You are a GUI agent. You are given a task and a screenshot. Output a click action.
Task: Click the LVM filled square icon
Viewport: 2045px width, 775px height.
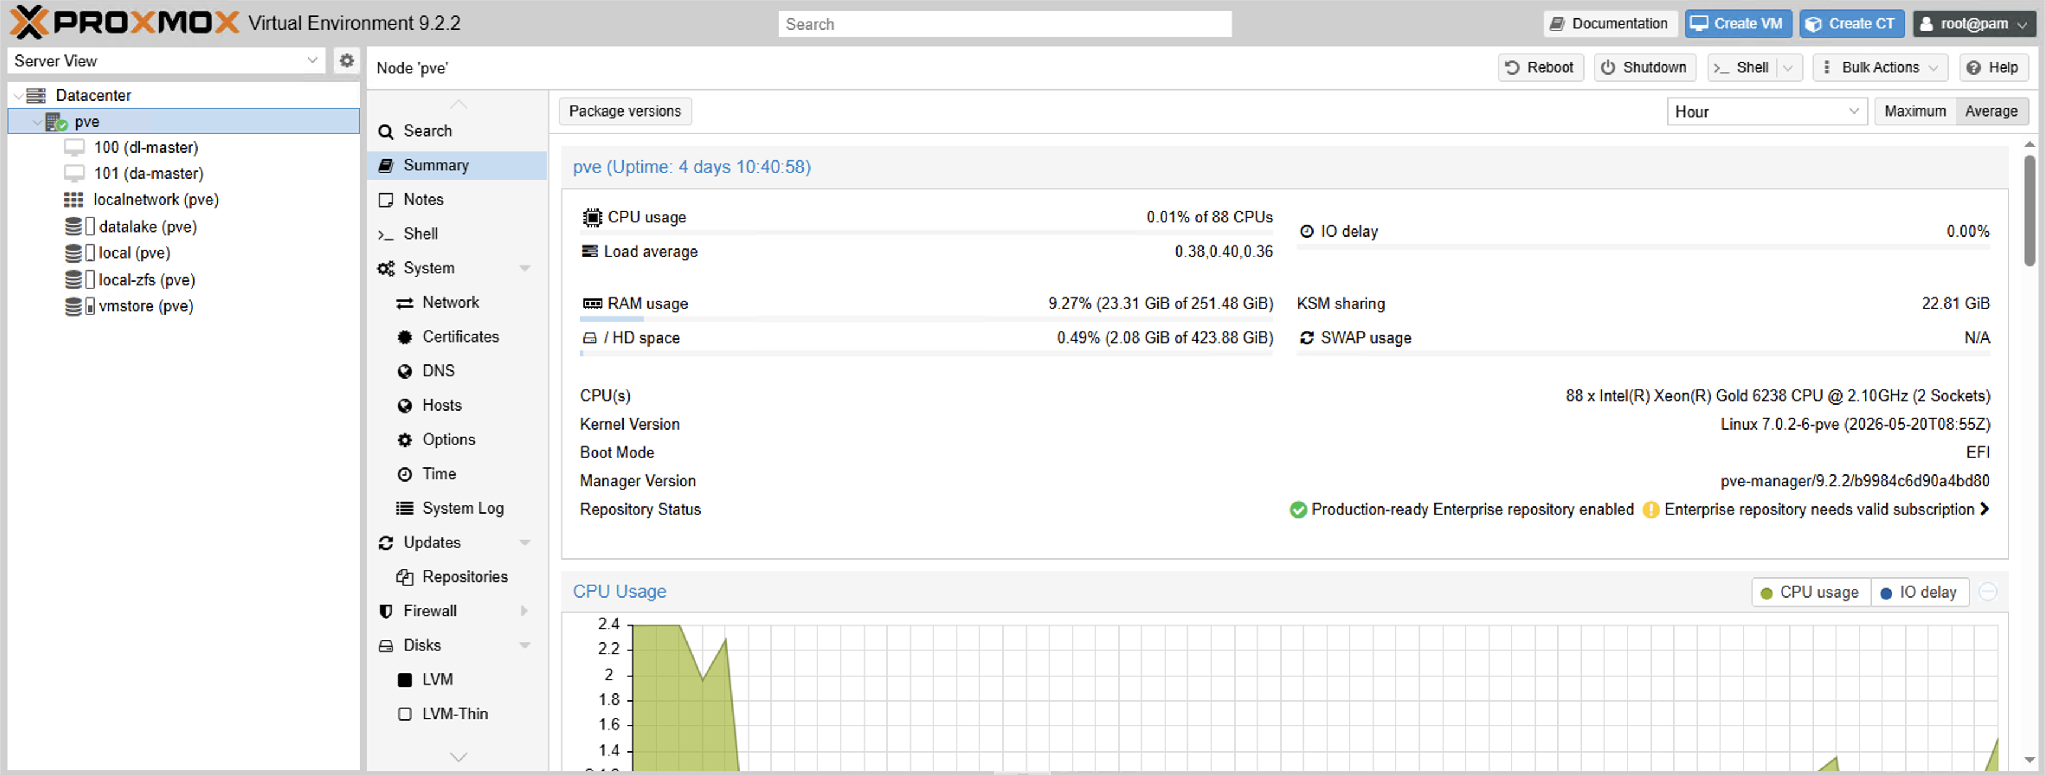pyautogui.click(x=405, y=680)
